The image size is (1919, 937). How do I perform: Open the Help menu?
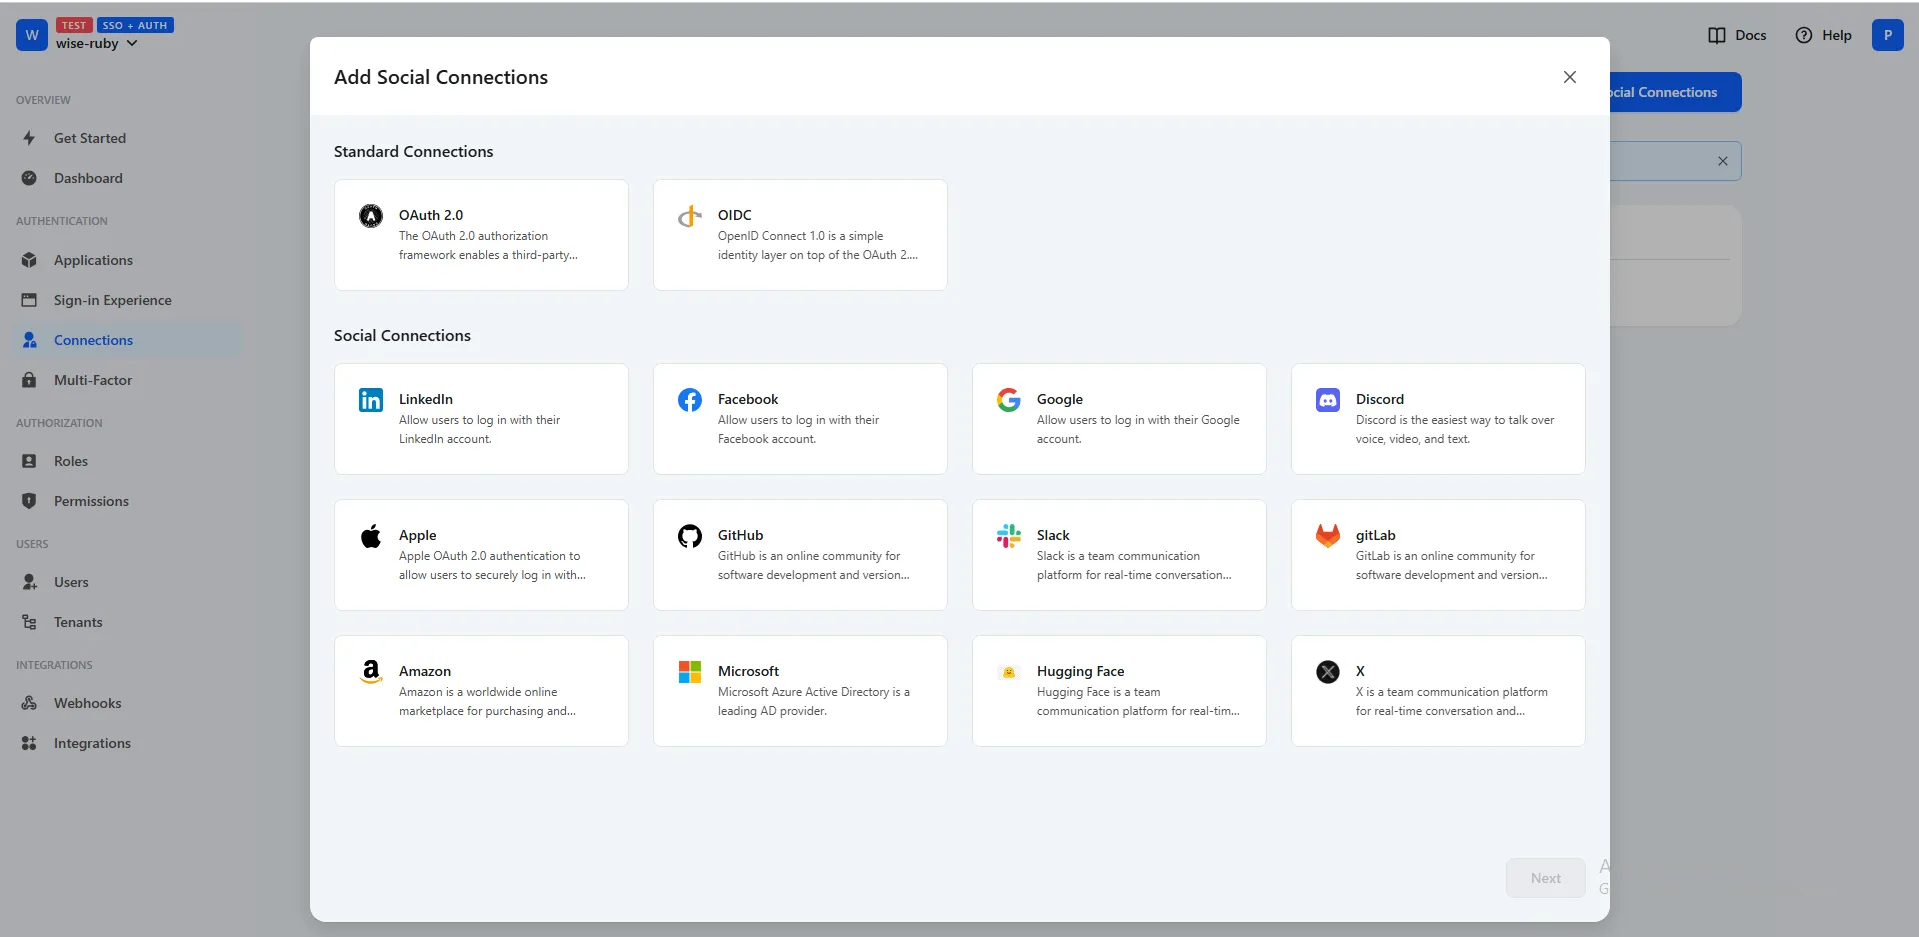tap(1822, 34)
